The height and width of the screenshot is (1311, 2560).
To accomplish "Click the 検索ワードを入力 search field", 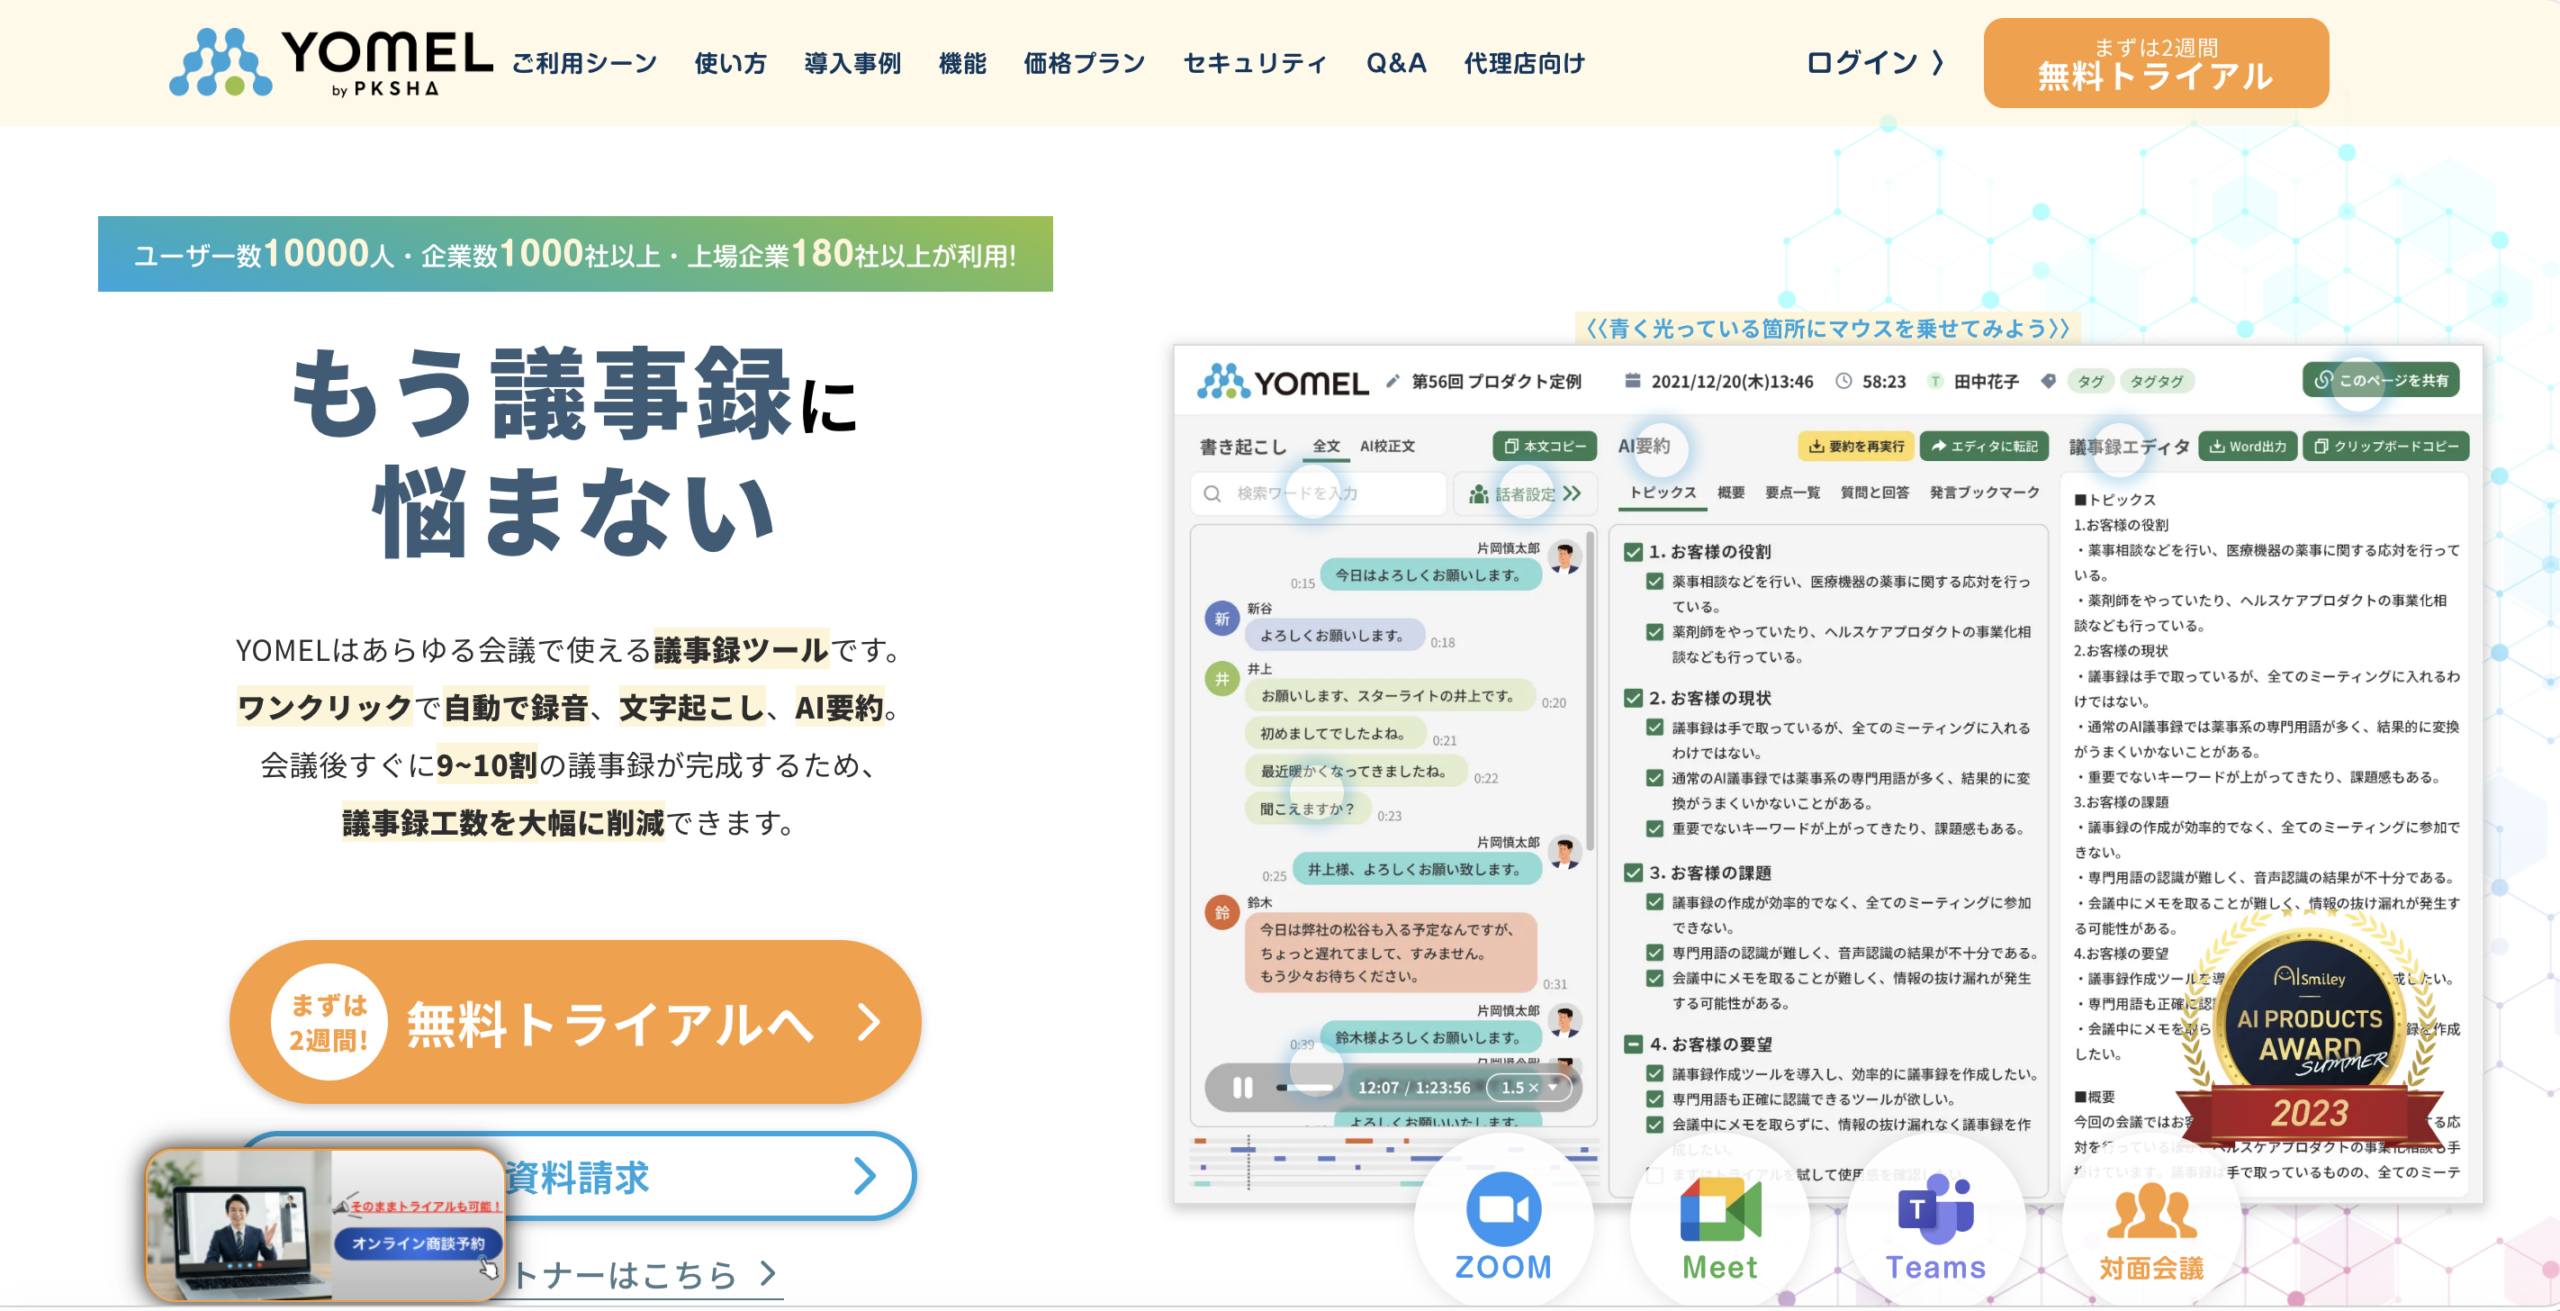I will point(1319,493).
